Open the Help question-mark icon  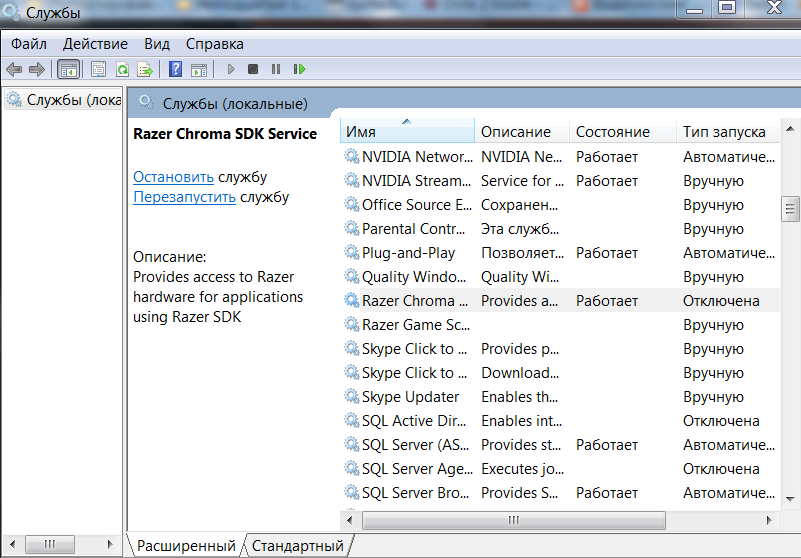(175, 69)
